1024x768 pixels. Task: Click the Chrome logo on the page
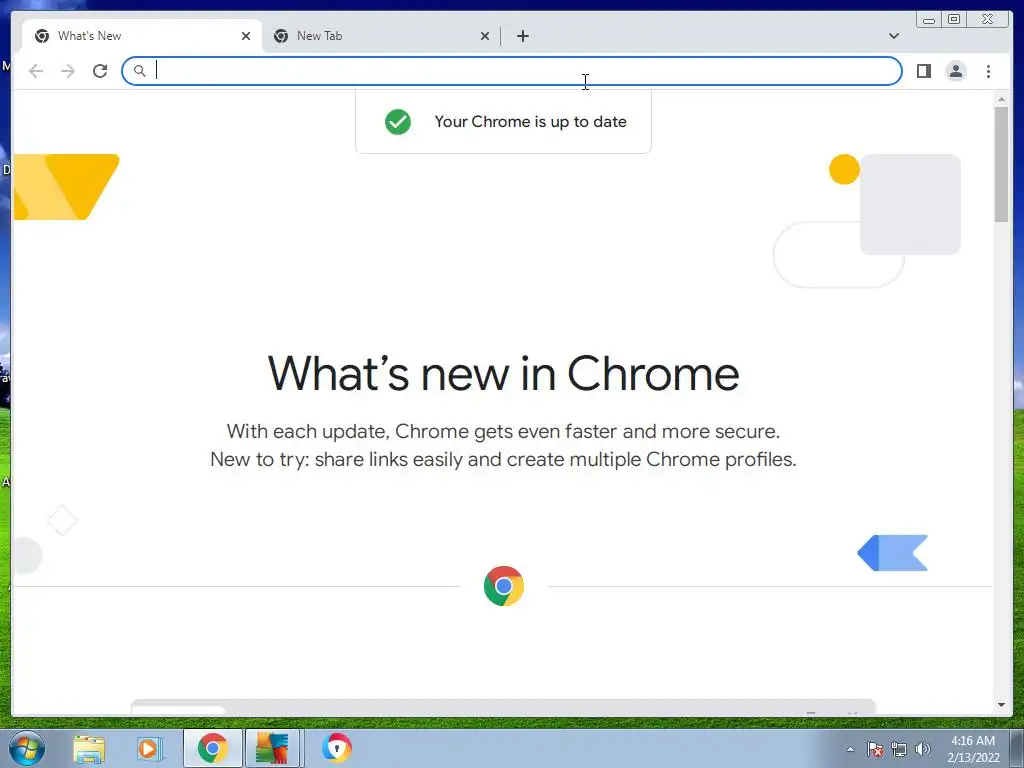[x=504, y=586]
